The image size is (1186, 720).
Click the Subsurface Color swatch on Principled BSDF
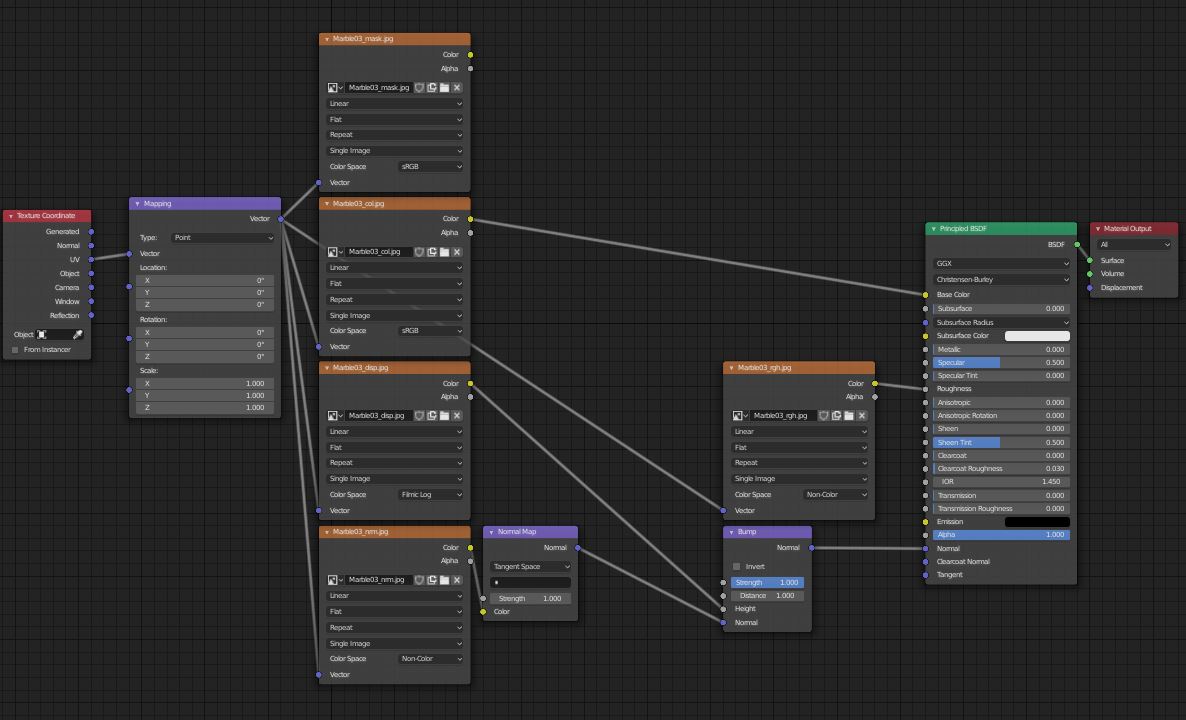click(1037, 335)
